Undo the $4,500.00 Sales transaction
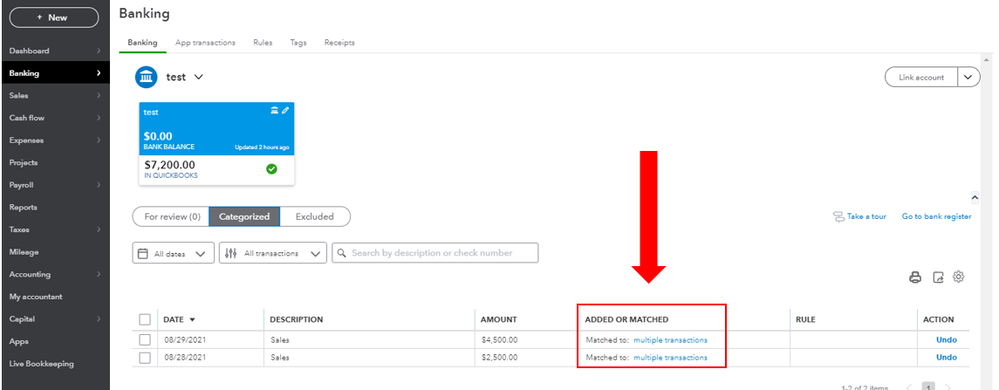The image size is (999, 390). 946,340
